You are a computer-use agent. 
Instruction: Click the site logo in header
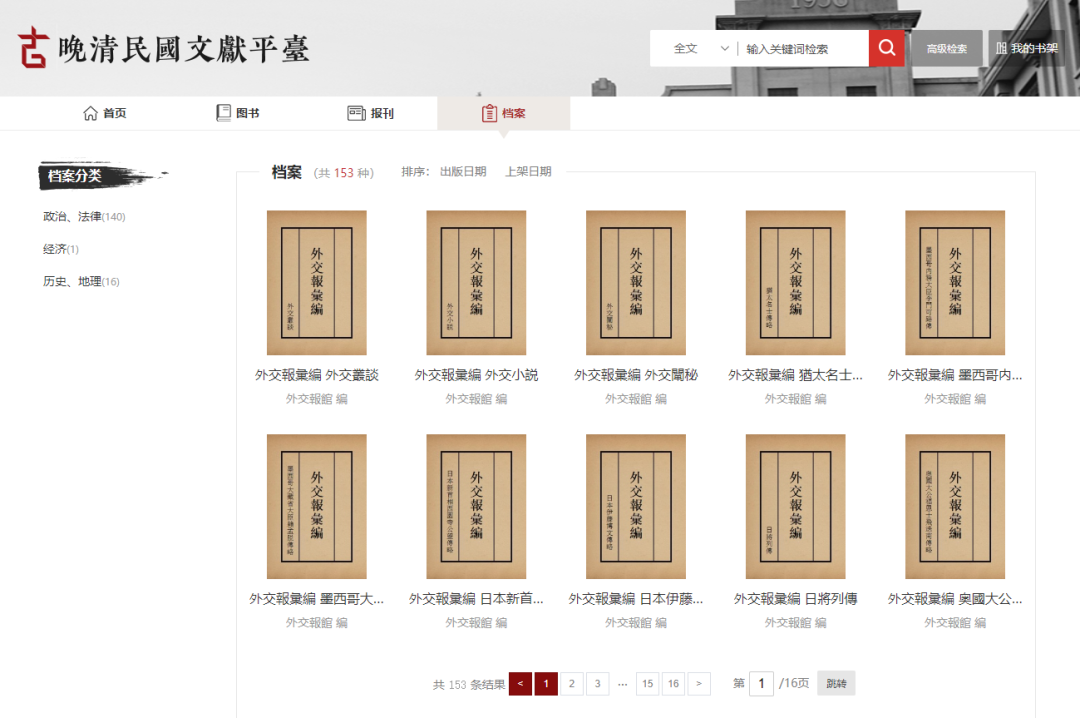pyautogui.click(x=164, y=48)
